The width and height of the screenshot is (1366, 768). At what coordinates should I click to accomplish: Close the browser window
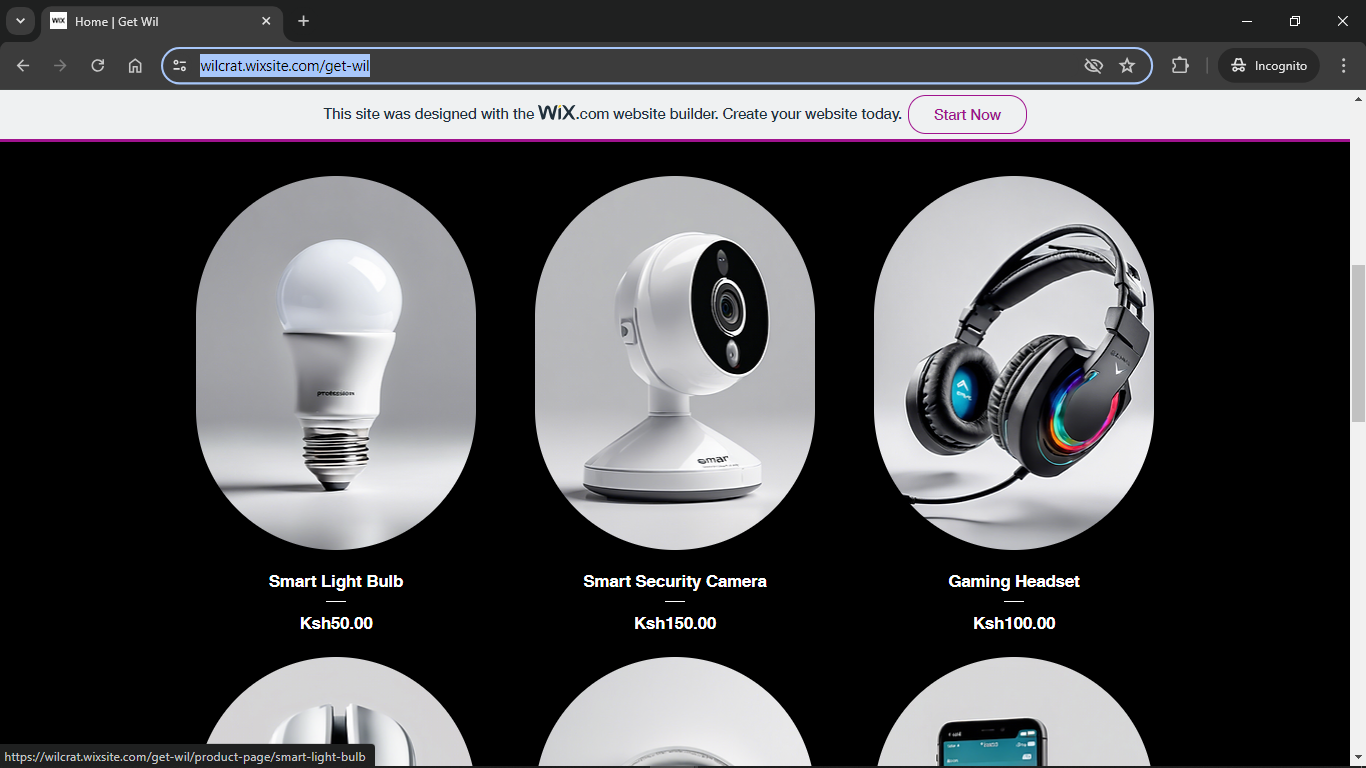1343,21
